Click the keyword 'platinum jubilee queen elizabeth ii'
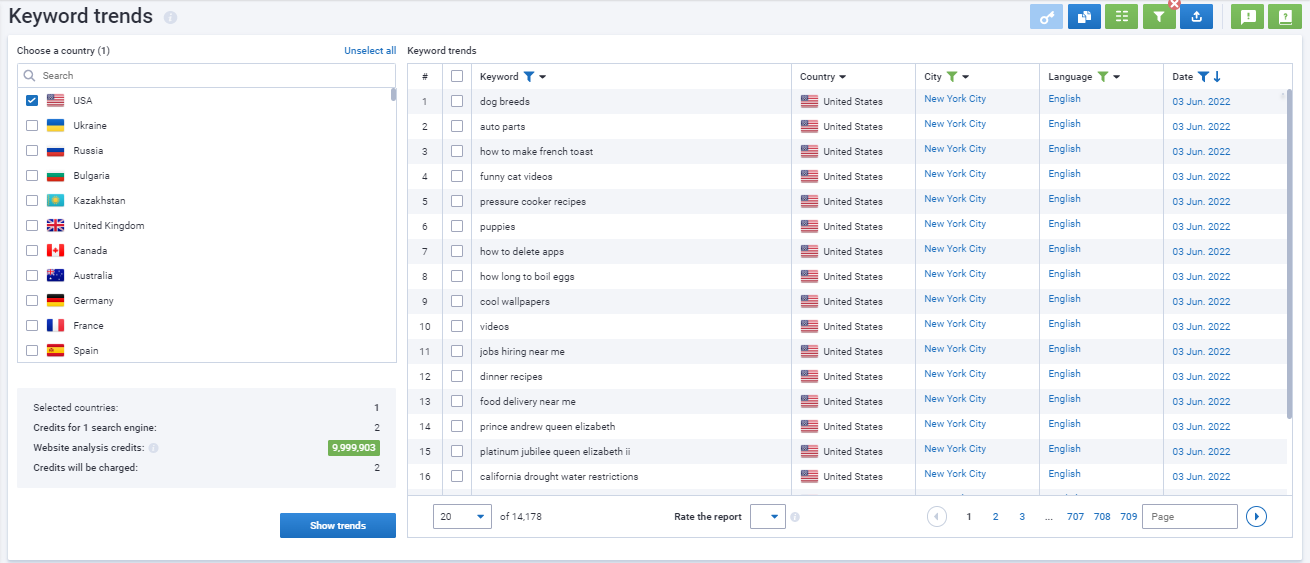Viewport: 1310px width, 563px height. [555, 452]
